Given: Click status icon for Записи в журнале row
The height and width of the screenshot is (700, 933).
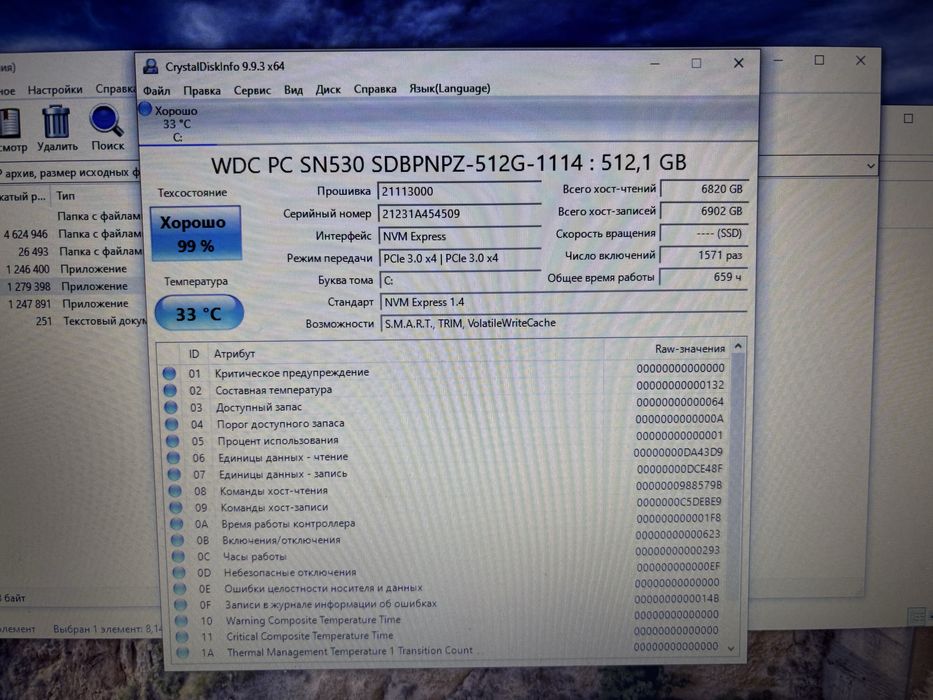Looking at the screenshot, I should click(x=180, y=605).
